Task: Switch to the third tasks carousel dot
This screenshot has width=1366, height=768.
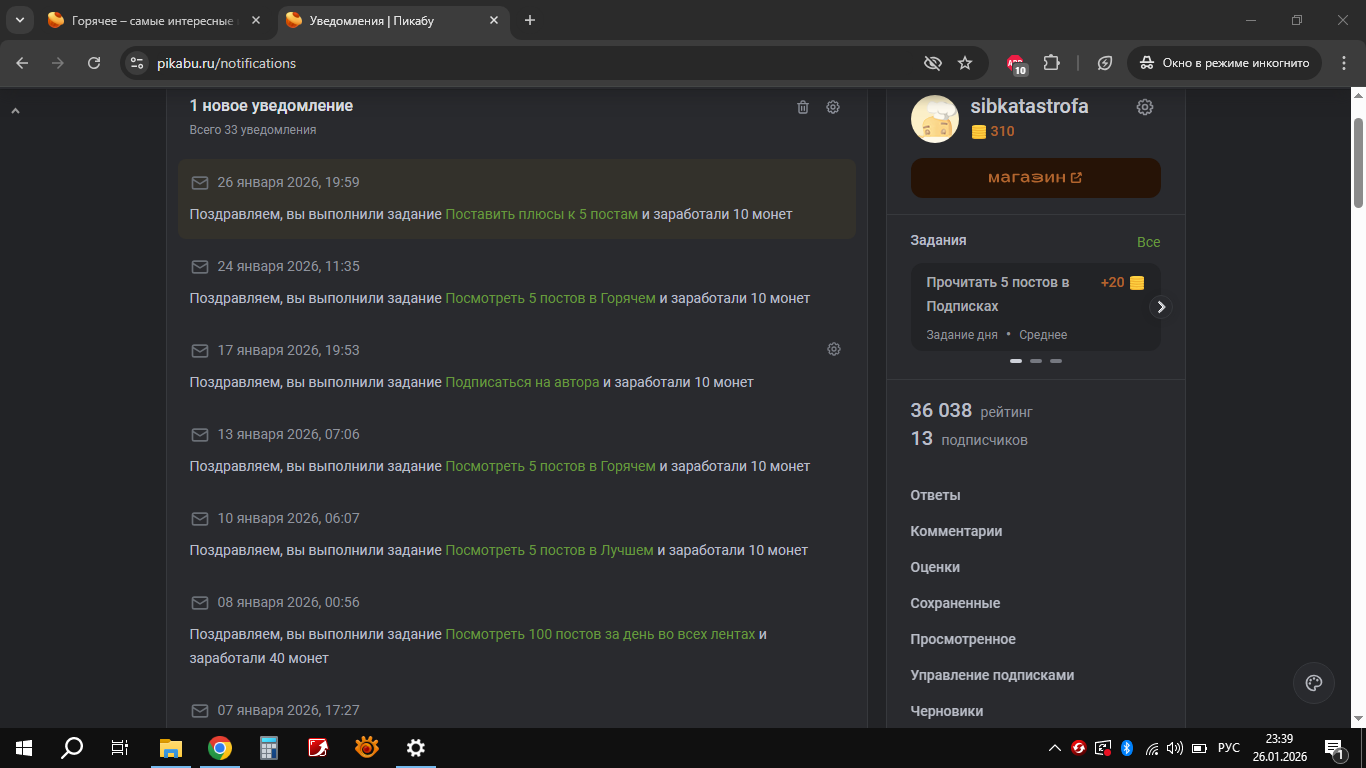Action: click(1056, 361)
